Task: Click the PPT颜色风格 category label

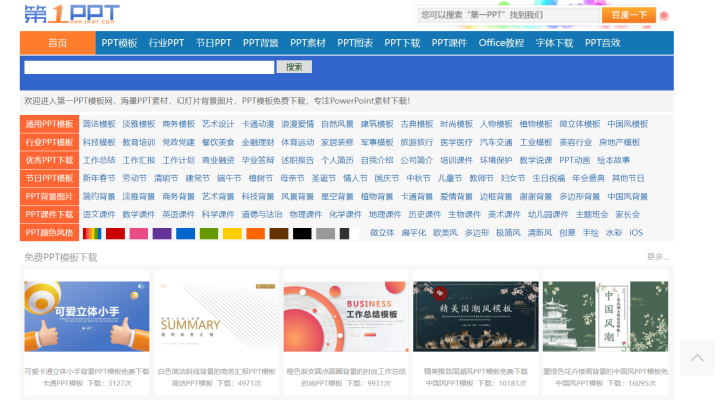Action: pyautogui.click(x=50, y=232)
